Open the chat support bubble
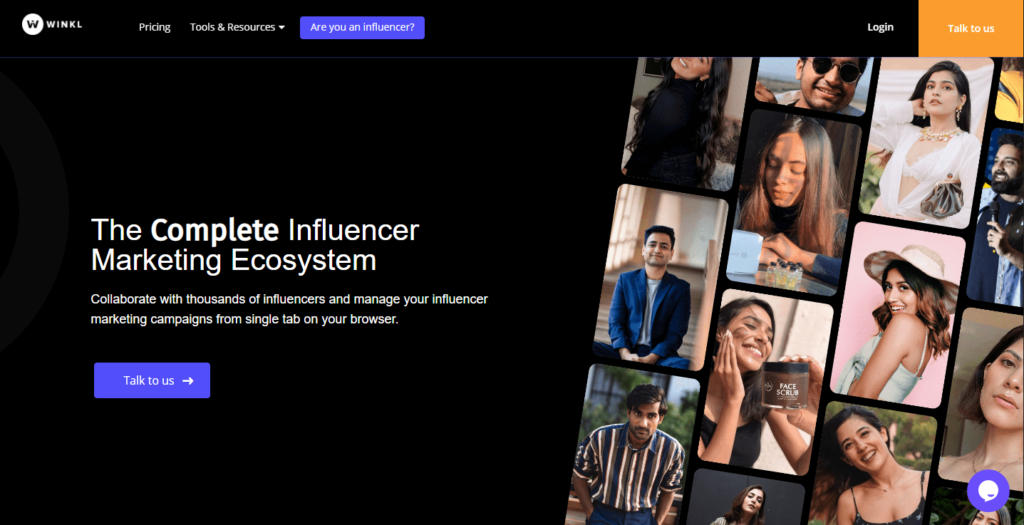 [x=987, y=490]
